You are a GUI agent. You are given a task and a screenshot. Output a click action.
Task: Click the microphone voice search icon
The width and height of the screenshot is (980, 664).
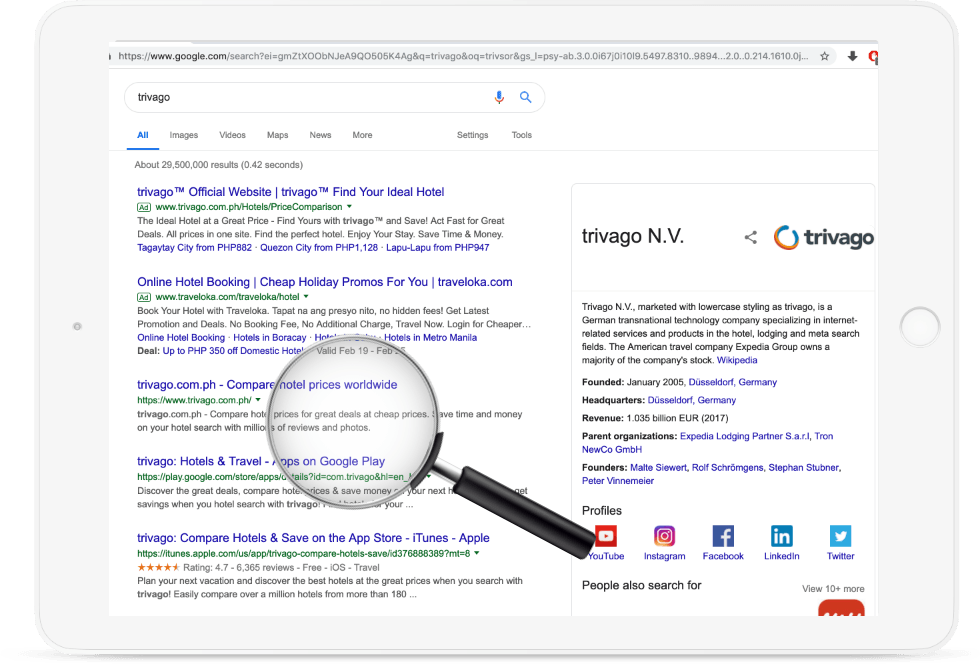499,97
